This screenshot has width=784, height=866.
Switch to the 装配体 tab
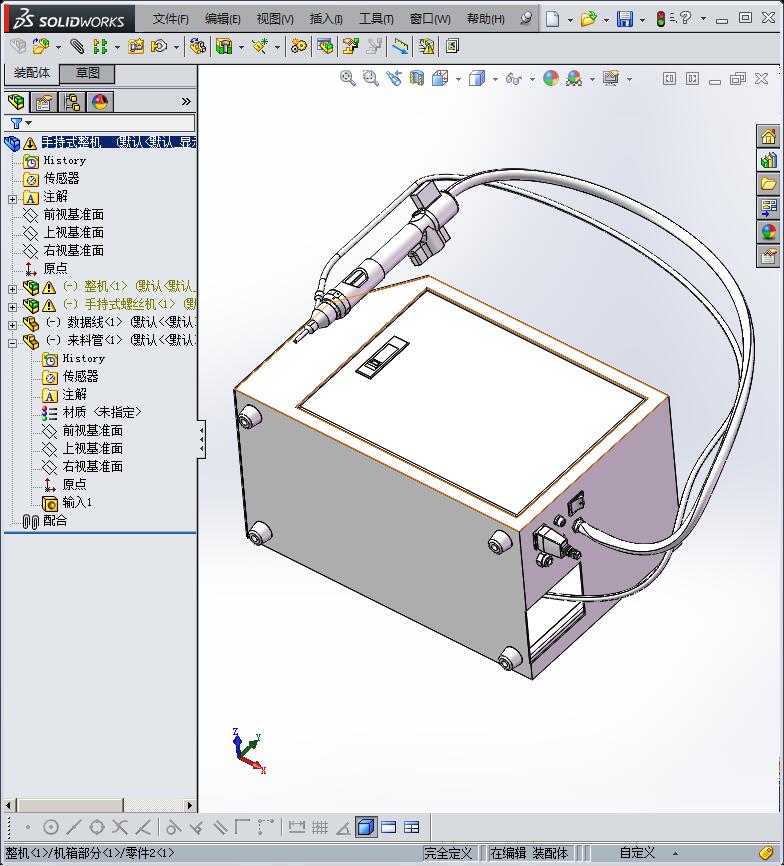click(31, 73)
